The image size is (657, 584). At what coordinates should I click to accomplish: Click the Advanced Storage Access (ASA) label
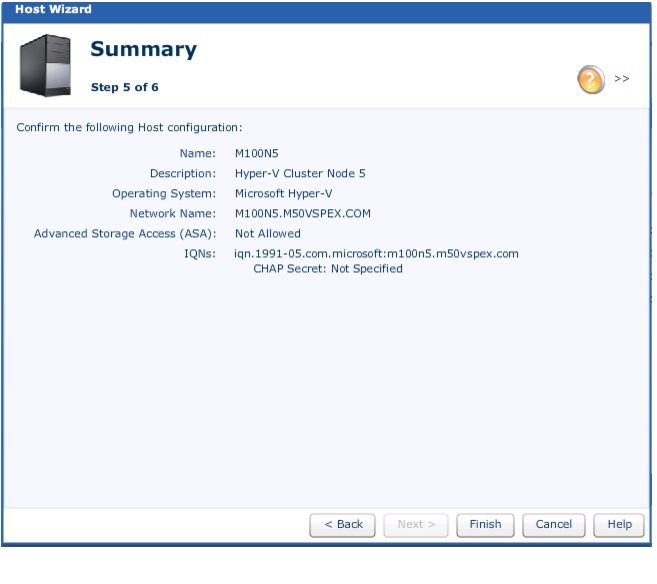[125, 234]
